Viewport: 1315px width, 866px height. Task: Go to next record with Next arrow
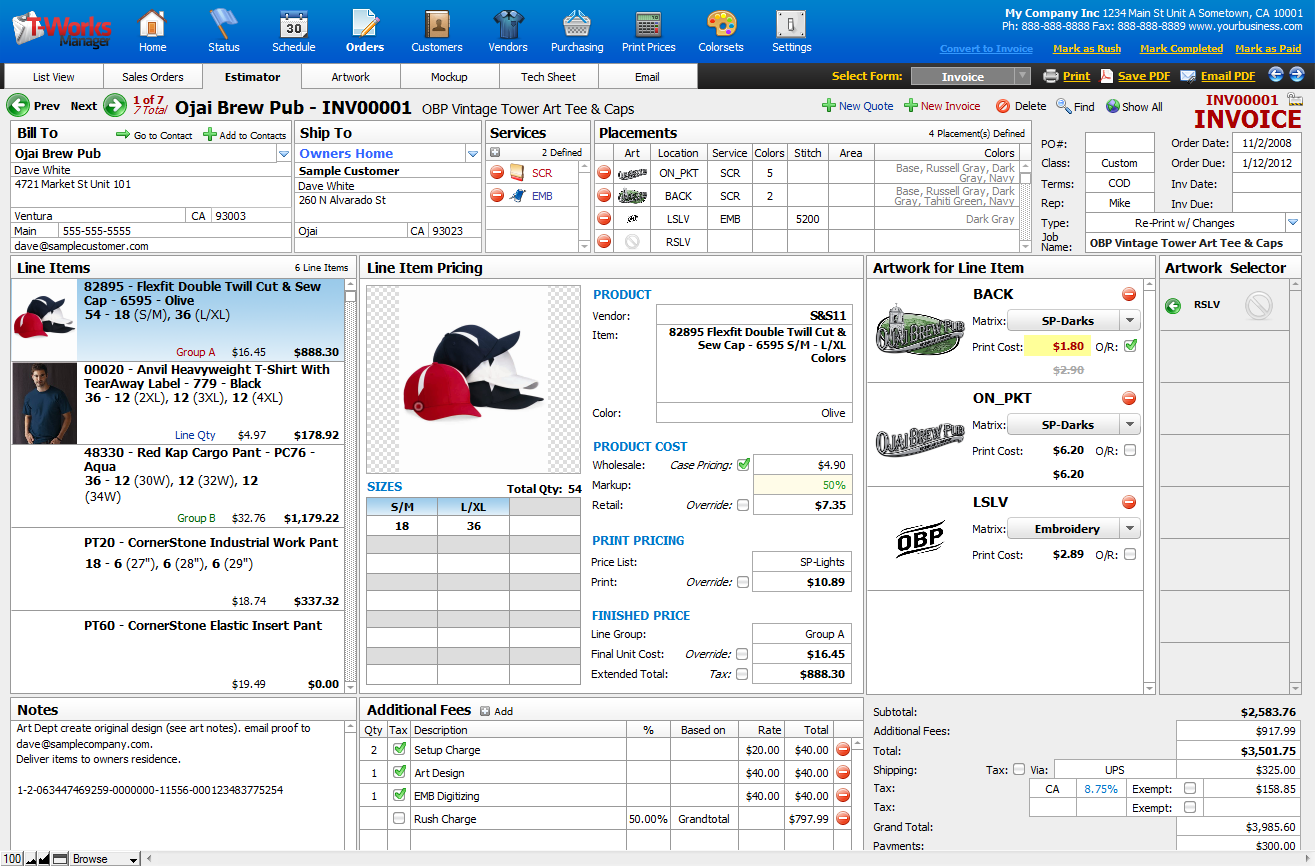click(x=115, y=105)
